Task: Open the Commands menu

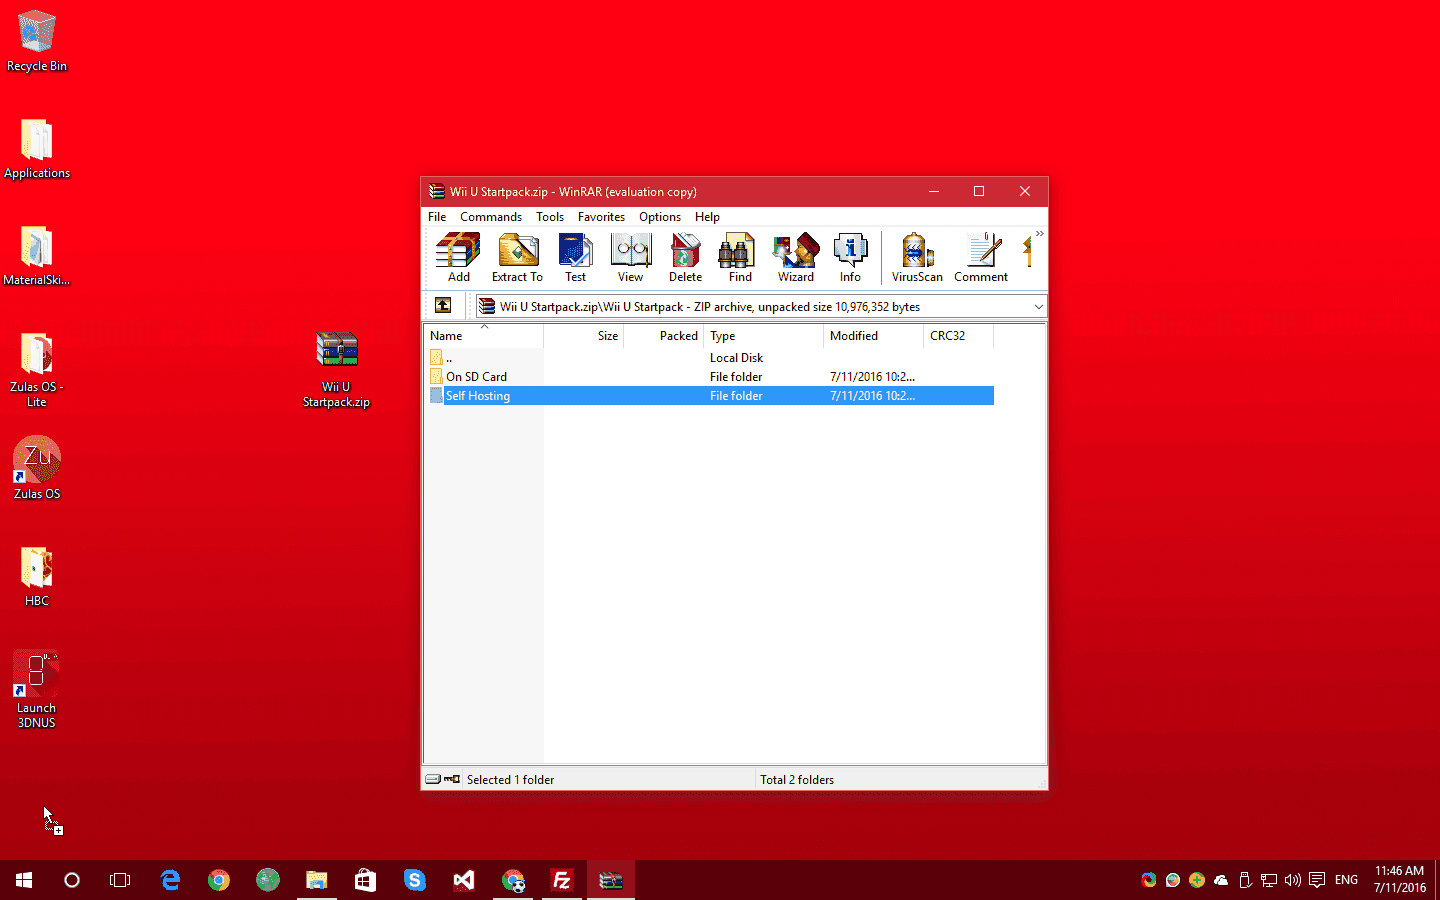Action: tap(491, 217)
